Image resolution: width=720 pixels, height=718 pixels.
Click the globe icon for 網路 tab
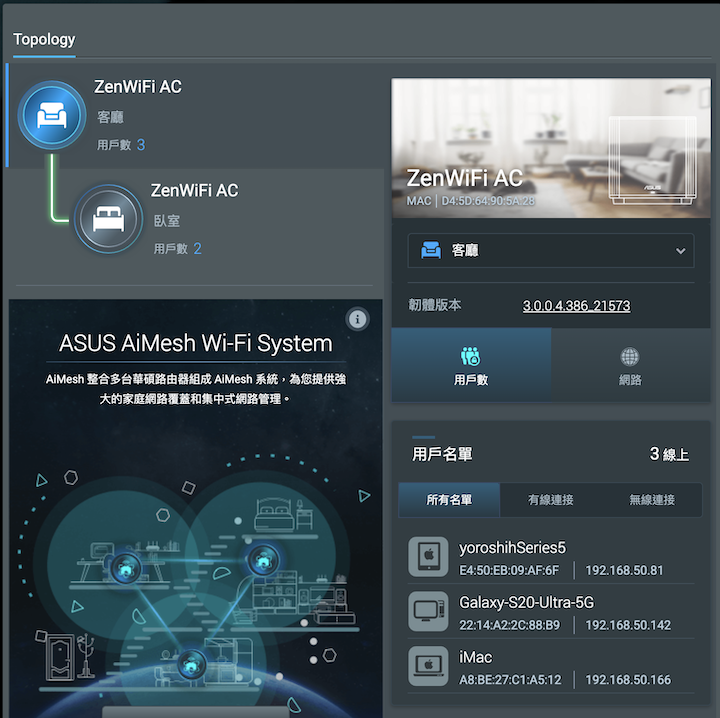[630, 356]
